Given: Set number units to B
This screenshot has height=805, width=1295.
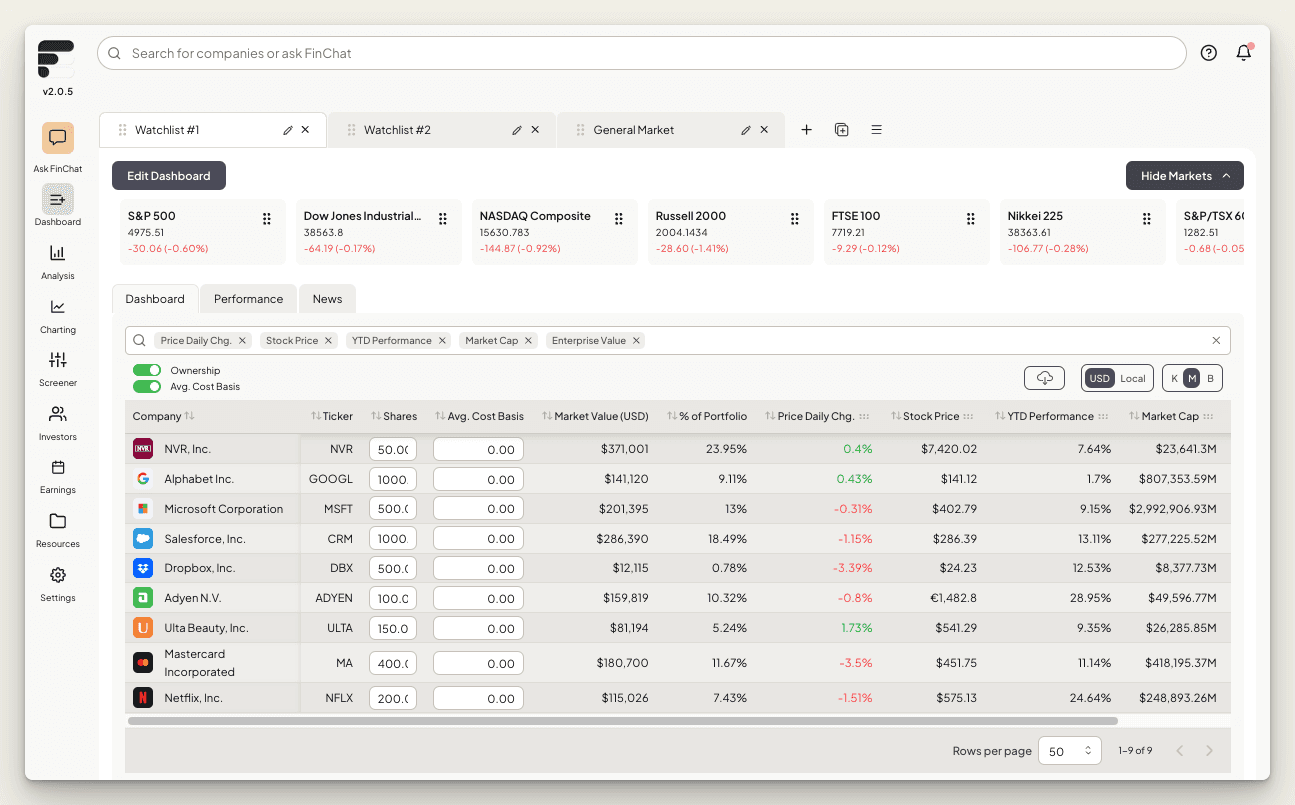Looking at the screenshot, I should point(1210,378).
